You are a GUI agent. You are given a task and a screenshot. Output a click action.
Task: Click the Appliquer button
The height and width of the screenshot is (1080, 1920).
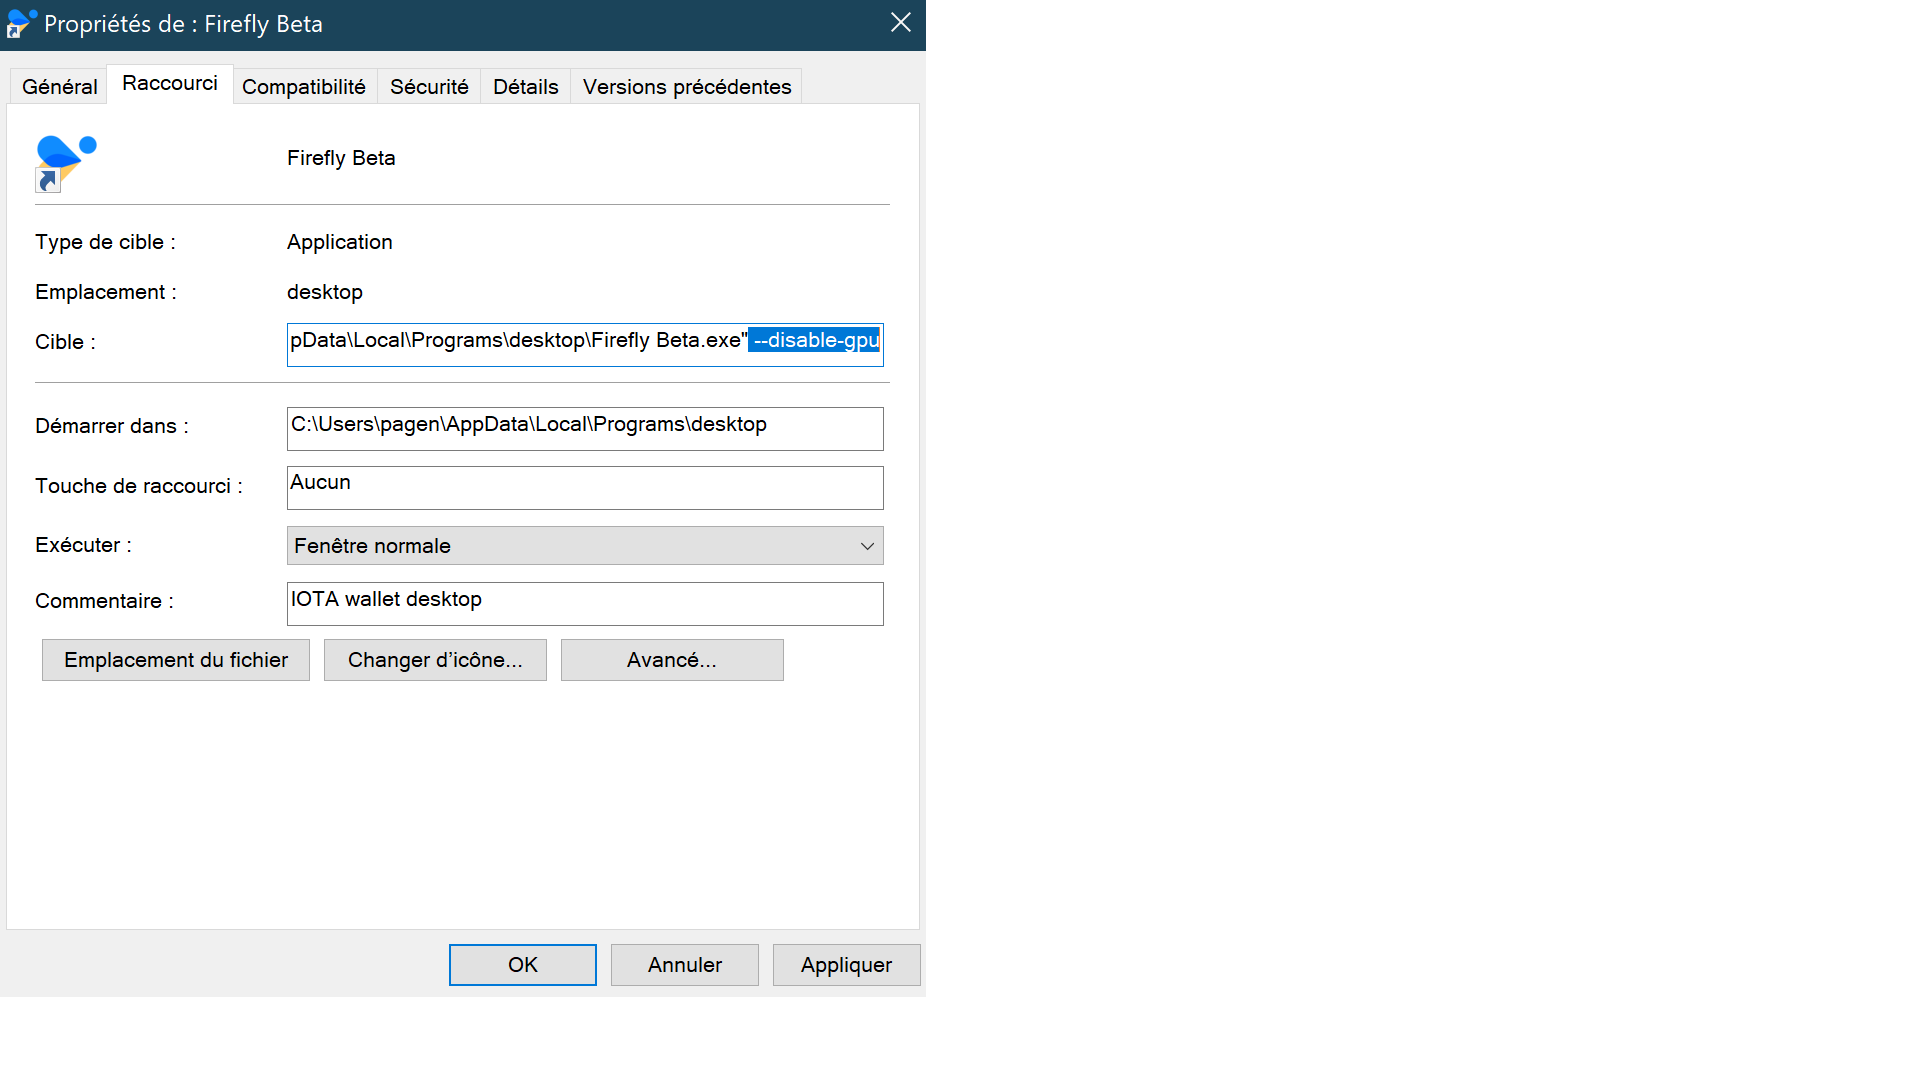(x=845, y=964)
